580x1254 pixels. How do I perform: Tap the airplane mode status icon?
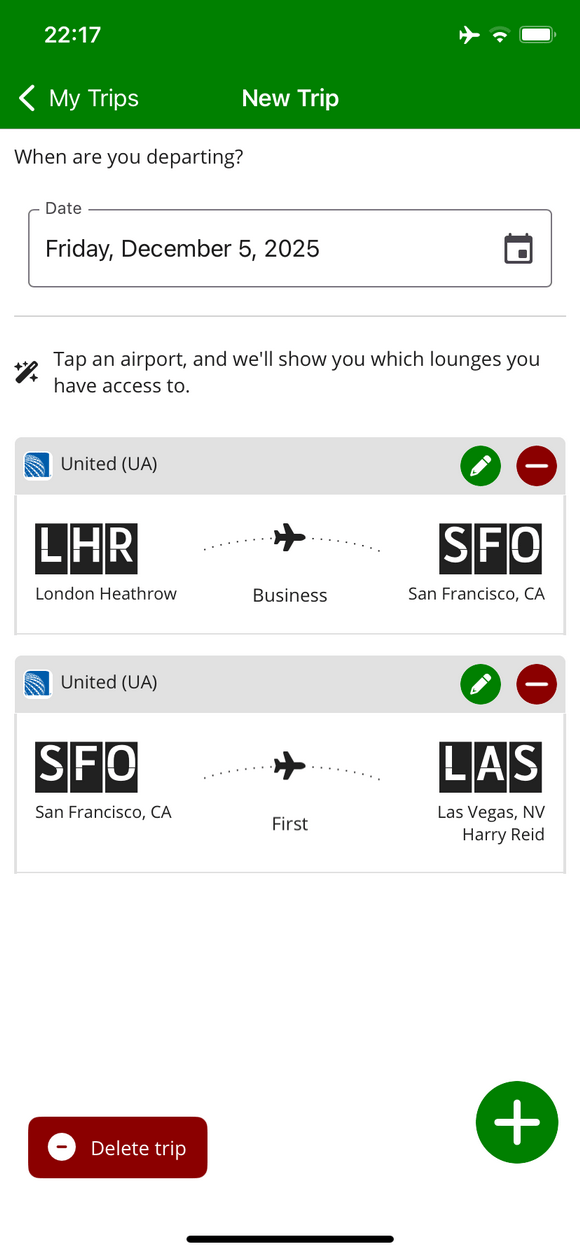469,33
